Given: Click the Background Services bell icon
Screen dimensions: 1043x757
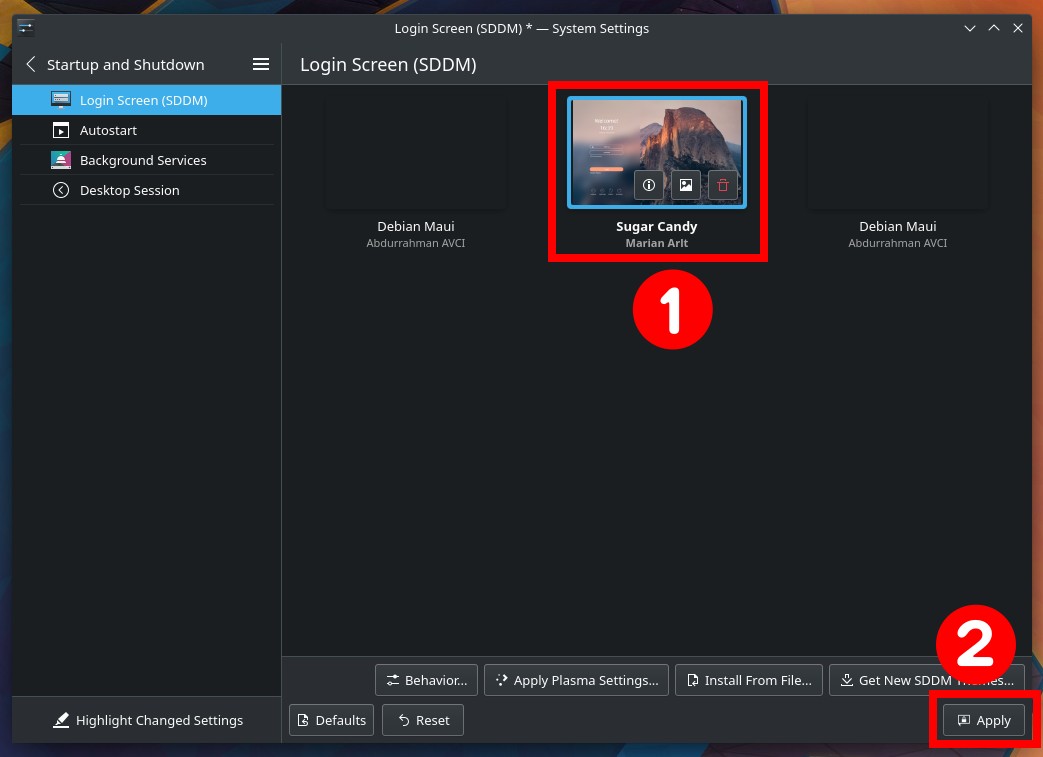Looking at the screenshot, I should [x=61, y=160].
